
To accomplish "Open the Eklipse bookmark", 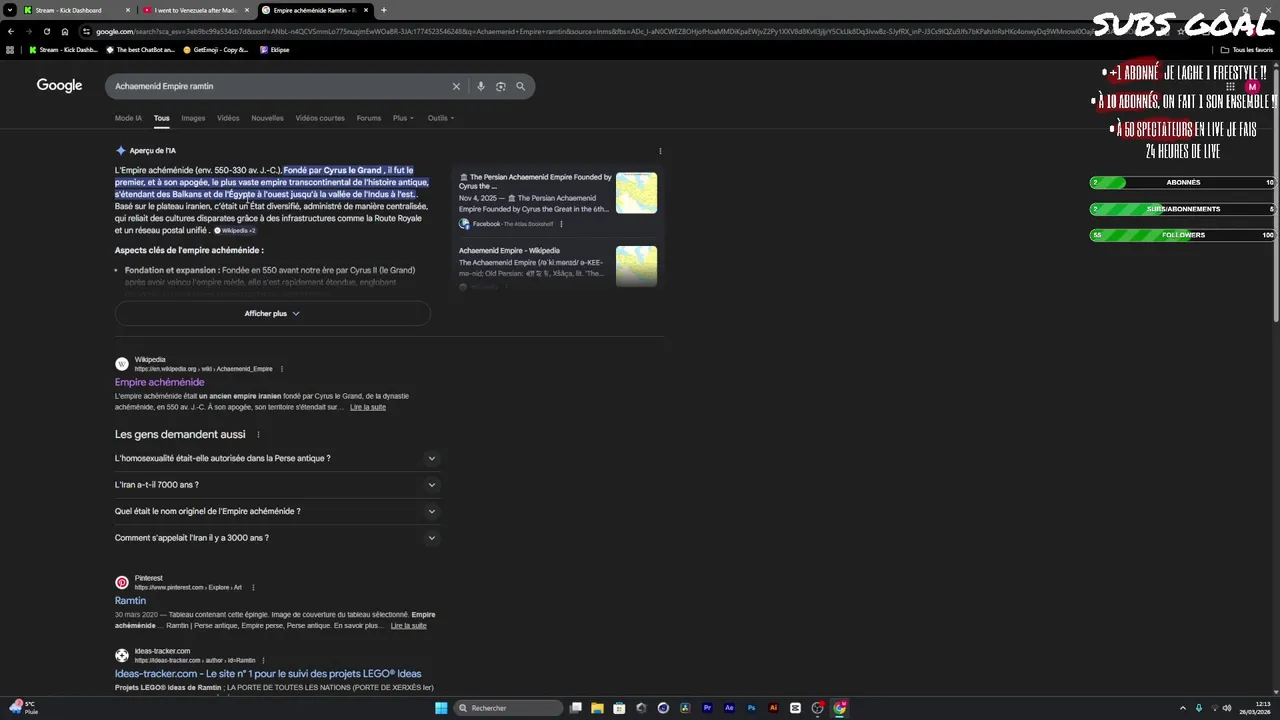I will click(275, 49).
